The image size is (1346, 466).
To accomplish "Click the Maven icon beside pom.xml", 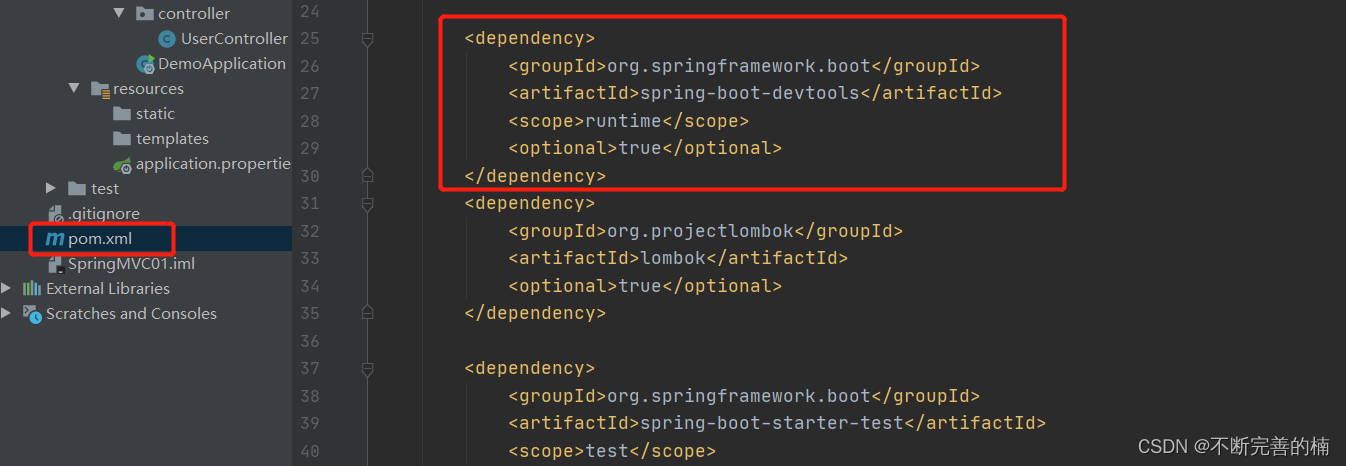I will [x=55, y=239].
